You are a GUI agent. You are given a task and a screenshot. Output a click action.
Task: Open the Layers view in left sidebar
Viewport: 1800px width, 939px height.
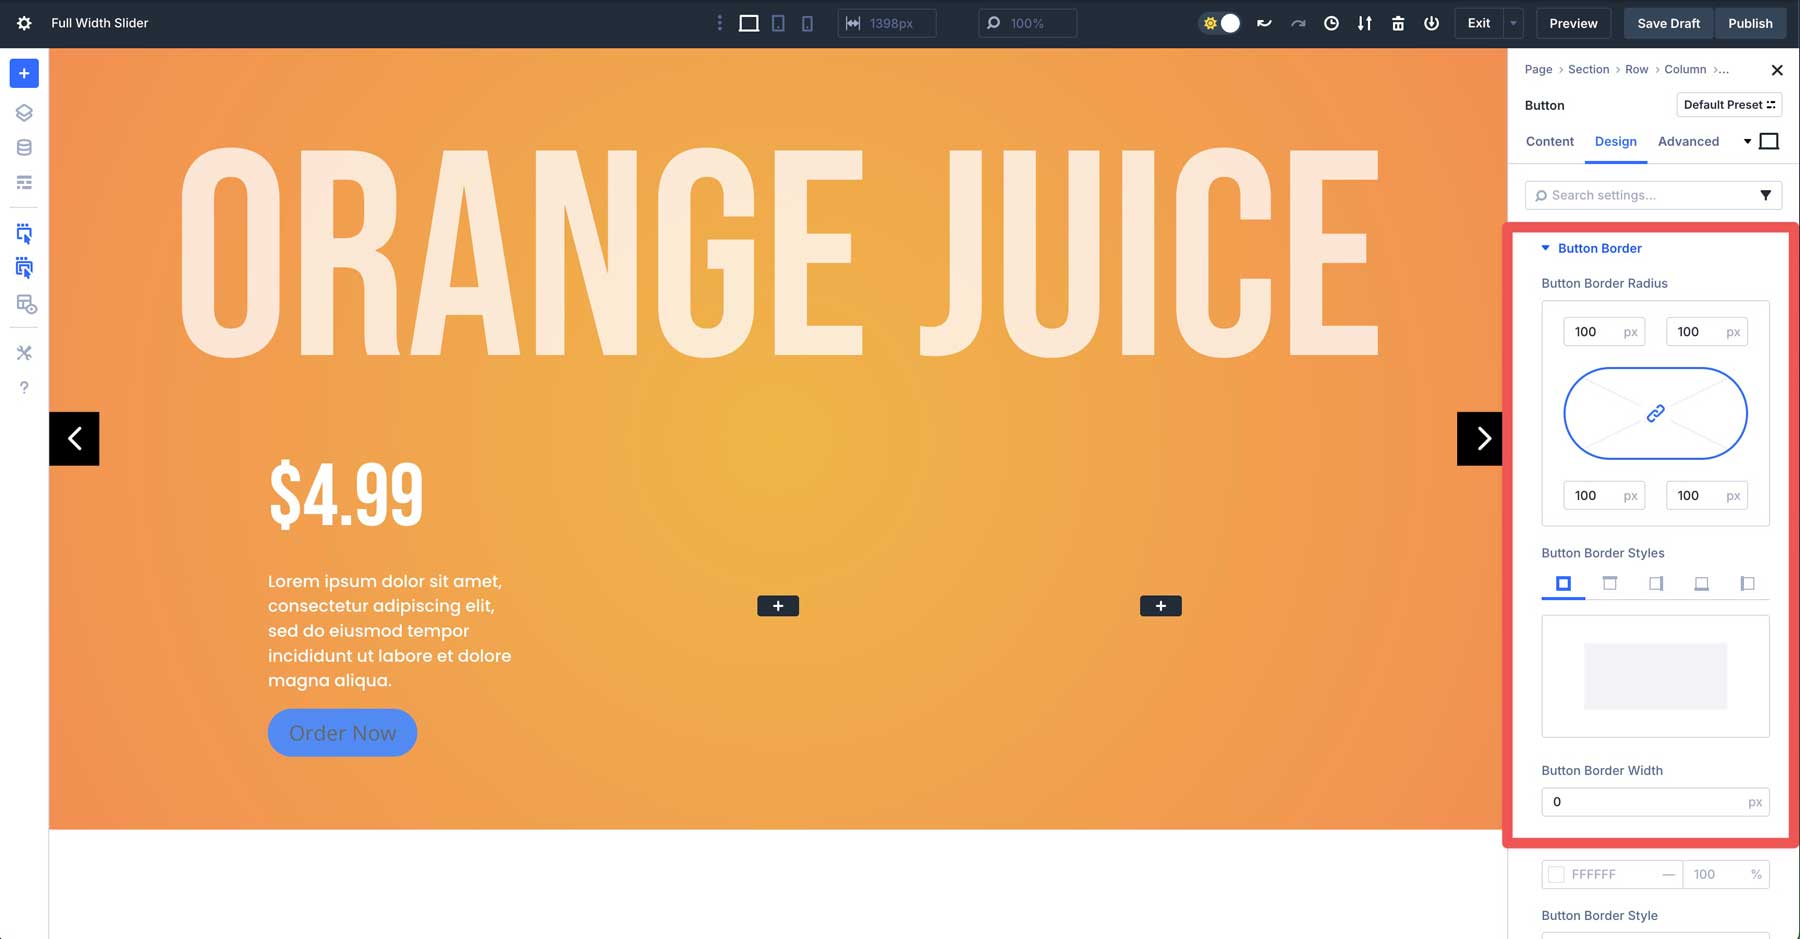tap(23, 112)
